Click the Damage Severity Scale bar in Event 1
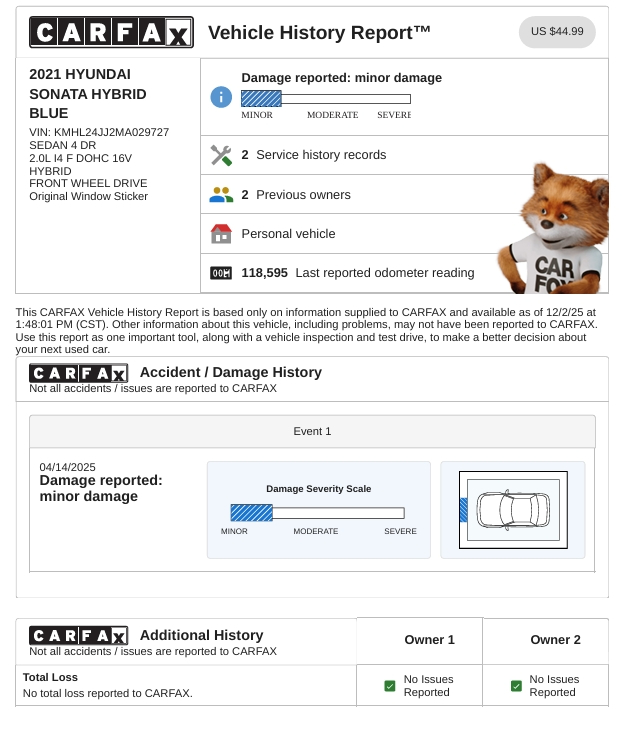Screen dimensions: 629x736 point(317,513)
